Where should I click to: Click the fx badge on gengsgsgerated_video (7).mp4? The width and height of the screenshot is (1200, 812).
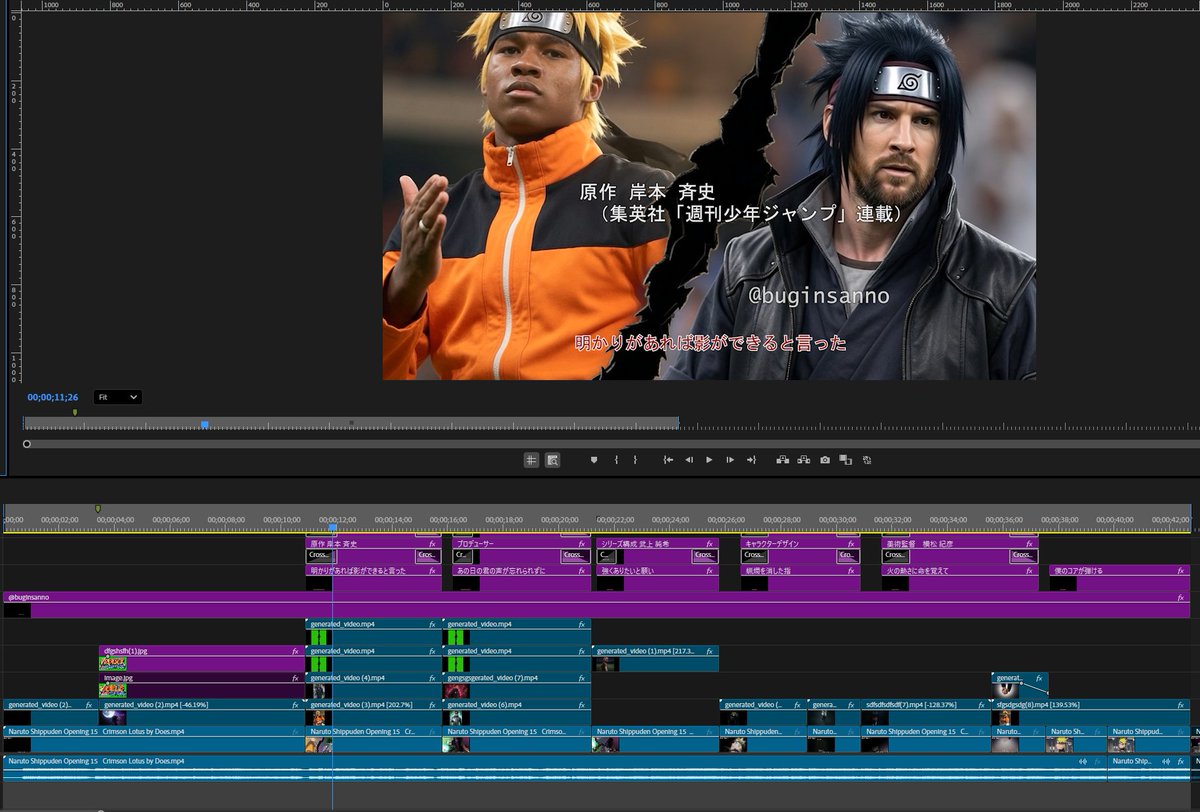coord(581,678)
